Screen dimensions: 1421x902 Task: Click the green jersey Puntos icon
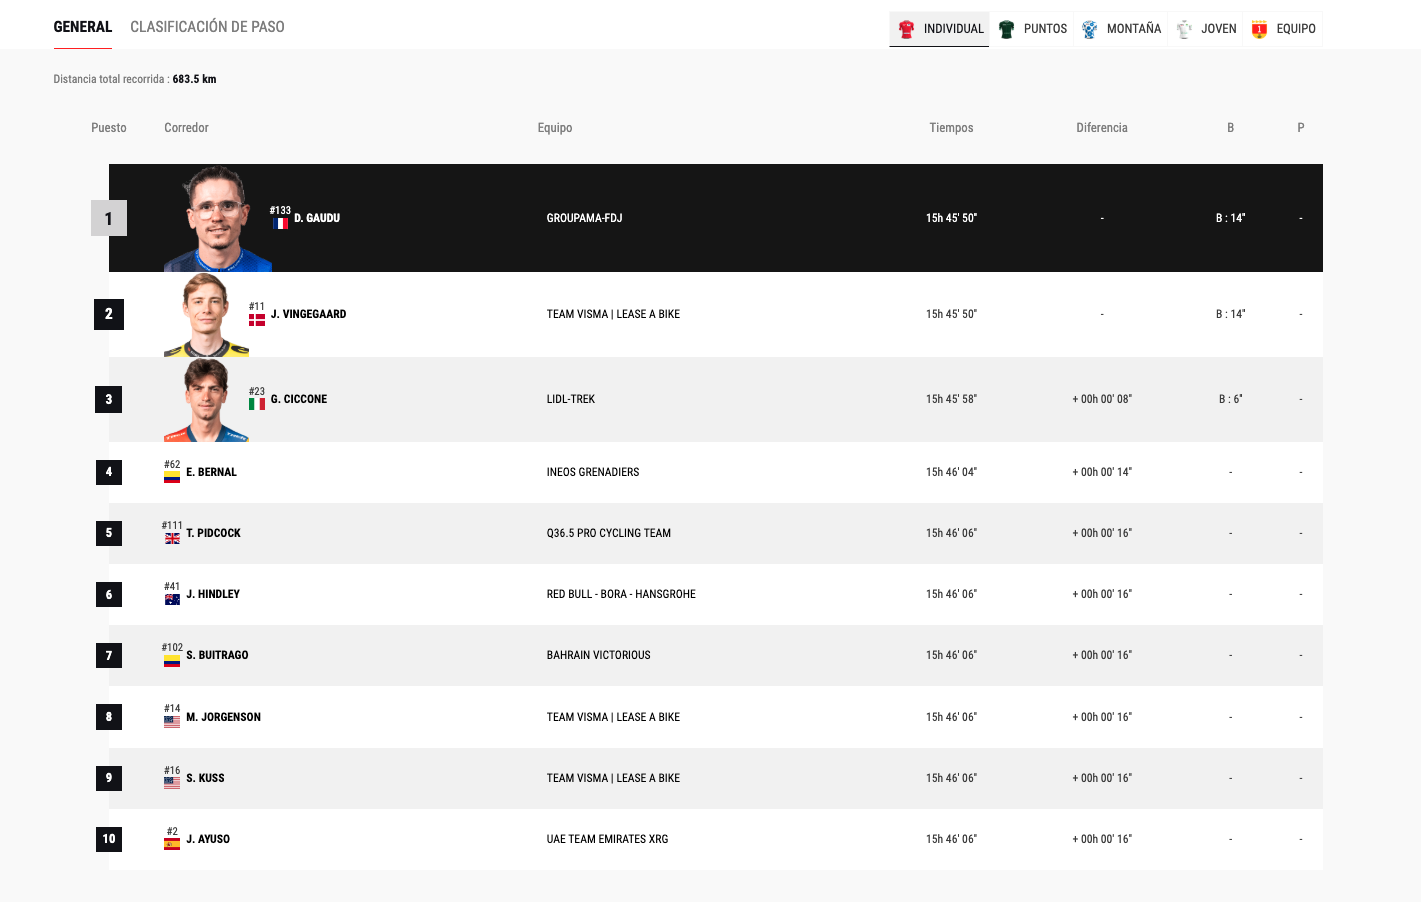1007,29
